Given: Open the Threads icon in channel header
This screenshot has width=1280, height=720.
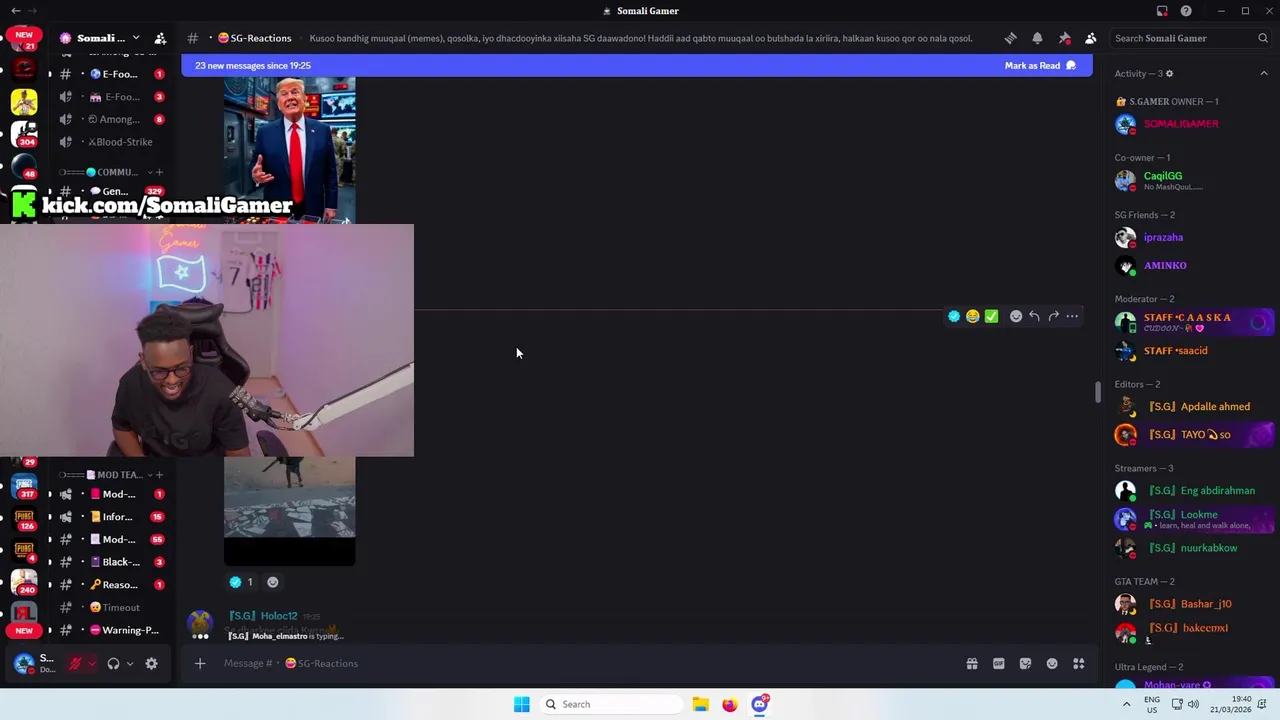Looking at the screenshot, I should 1011,38.
